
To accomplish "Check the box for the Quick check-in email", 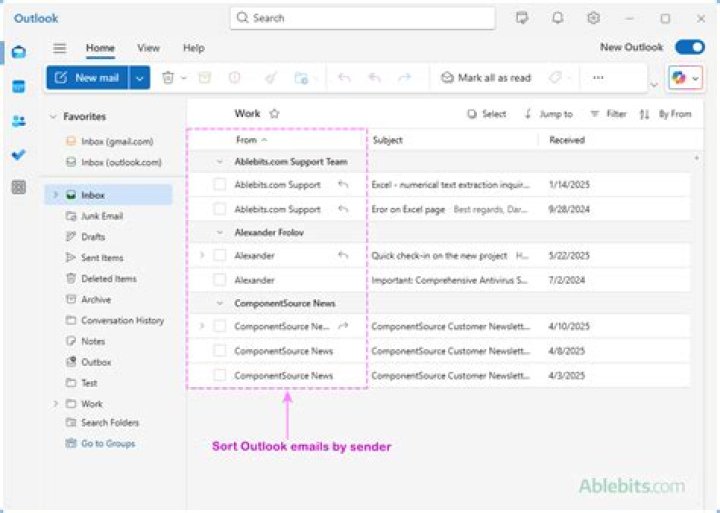I will pyautogui.click(x=220, y=255).
